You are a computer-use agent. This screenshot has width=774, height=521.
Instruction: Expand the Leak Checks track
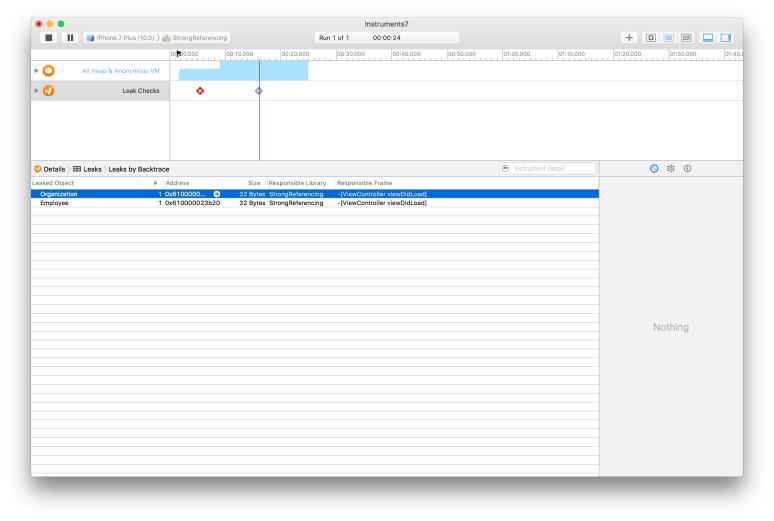37,90
